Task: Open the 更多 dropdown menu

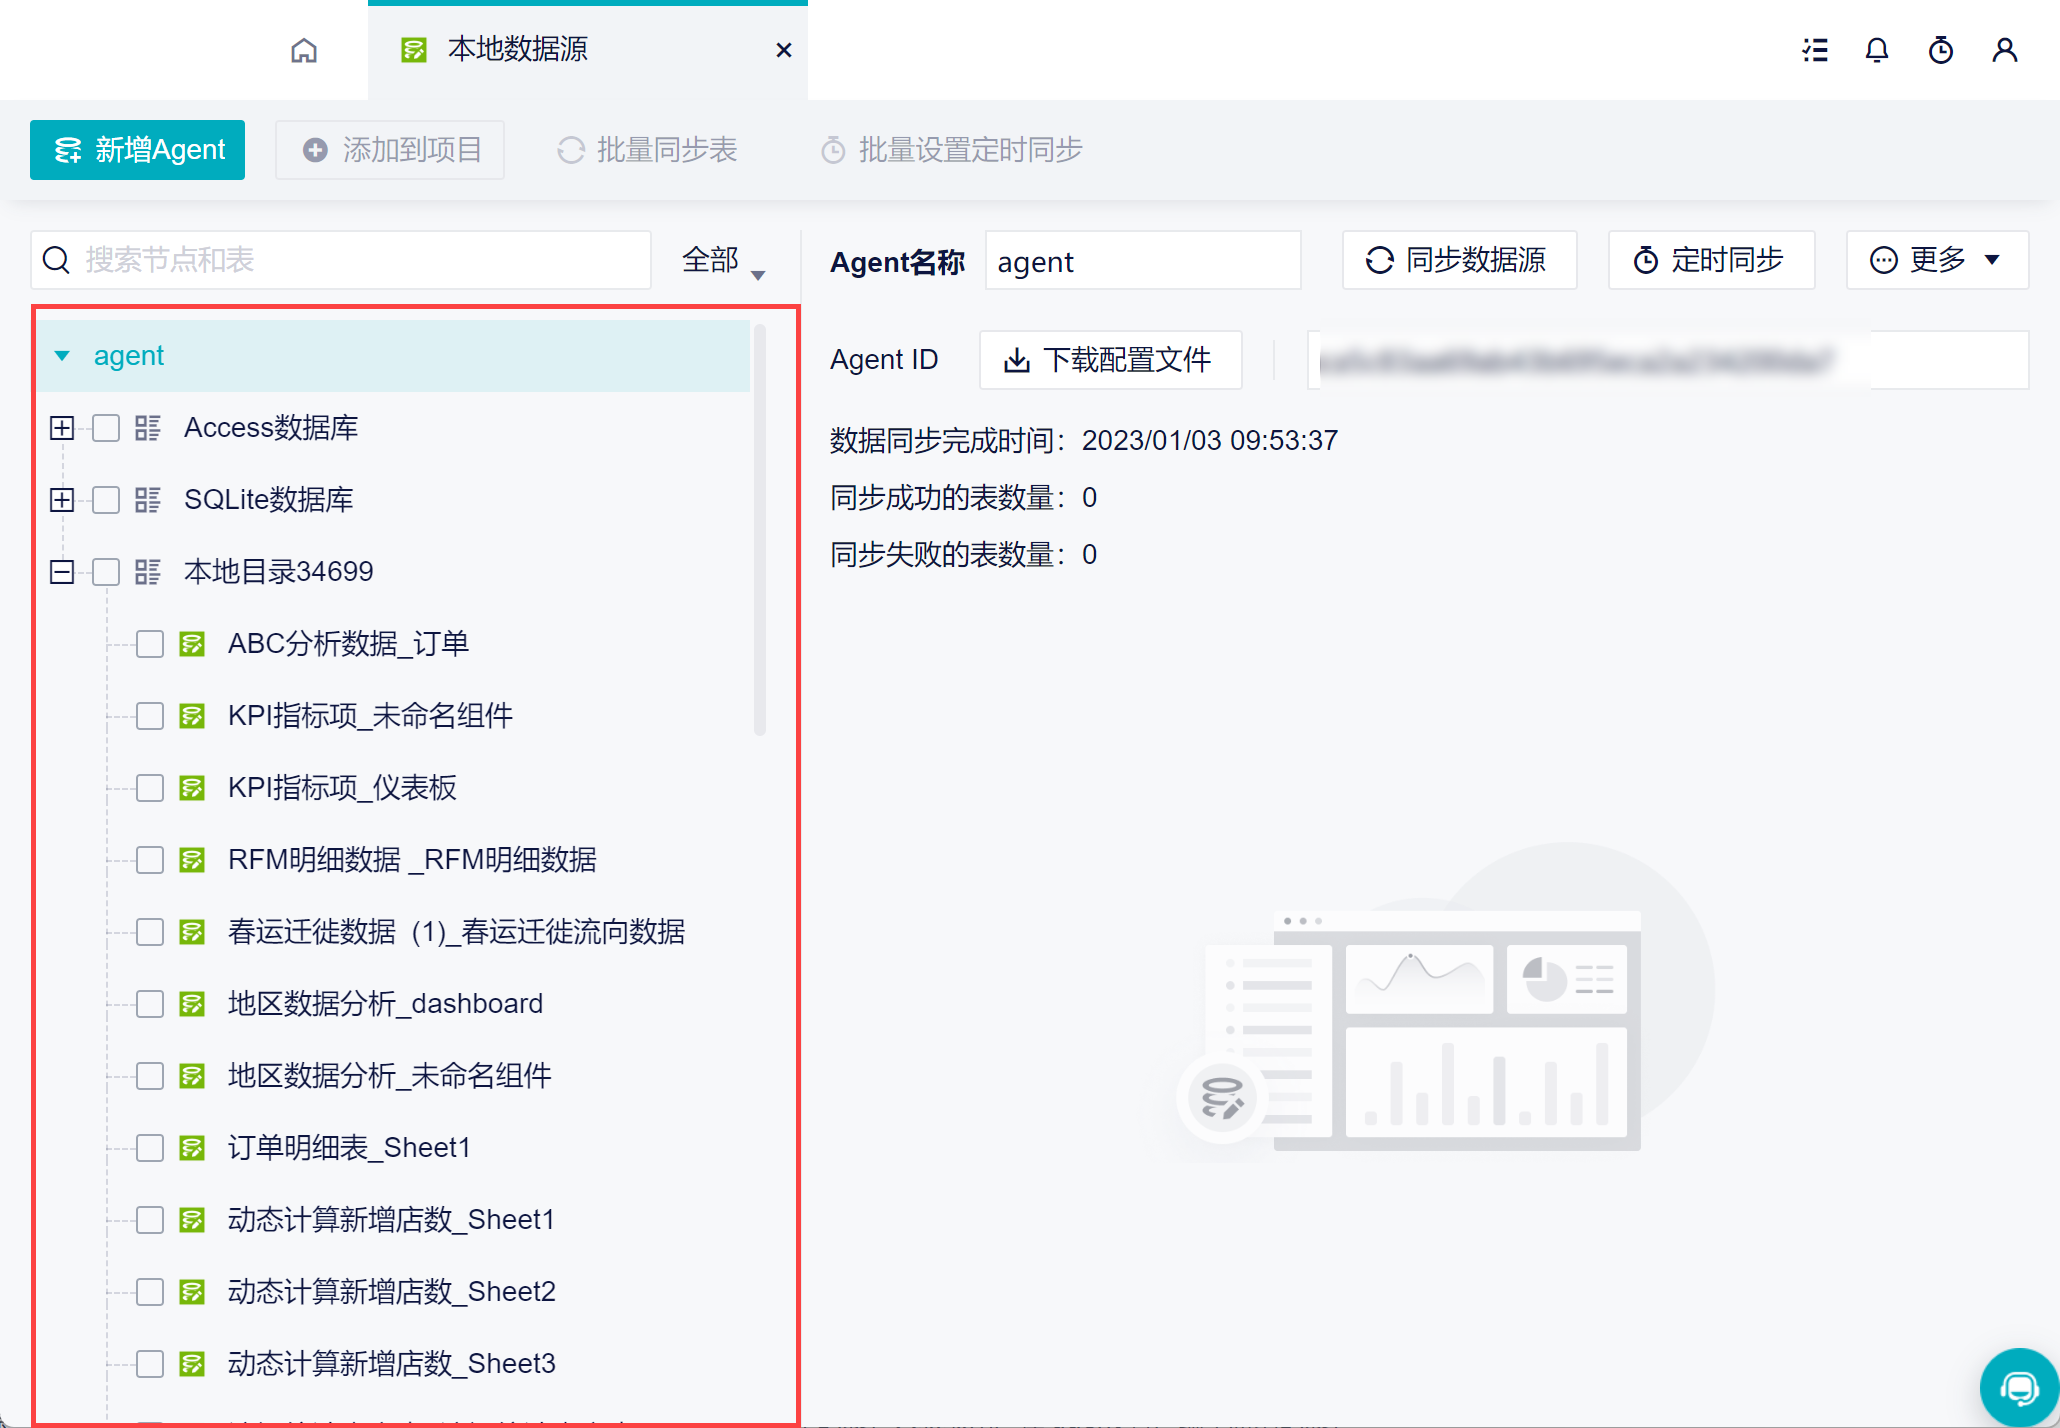Action: (x=1936, y=260)
